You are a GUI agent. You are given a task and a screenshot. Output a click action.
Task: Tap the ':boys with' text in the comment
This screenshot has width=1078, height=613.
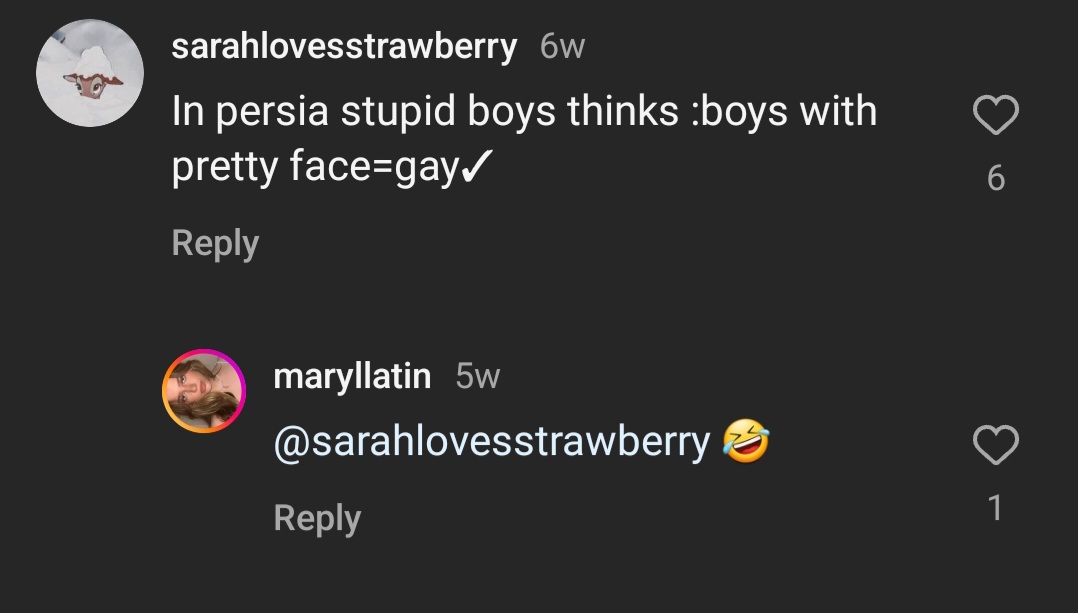pyautogui.click(x=784, y=111)
